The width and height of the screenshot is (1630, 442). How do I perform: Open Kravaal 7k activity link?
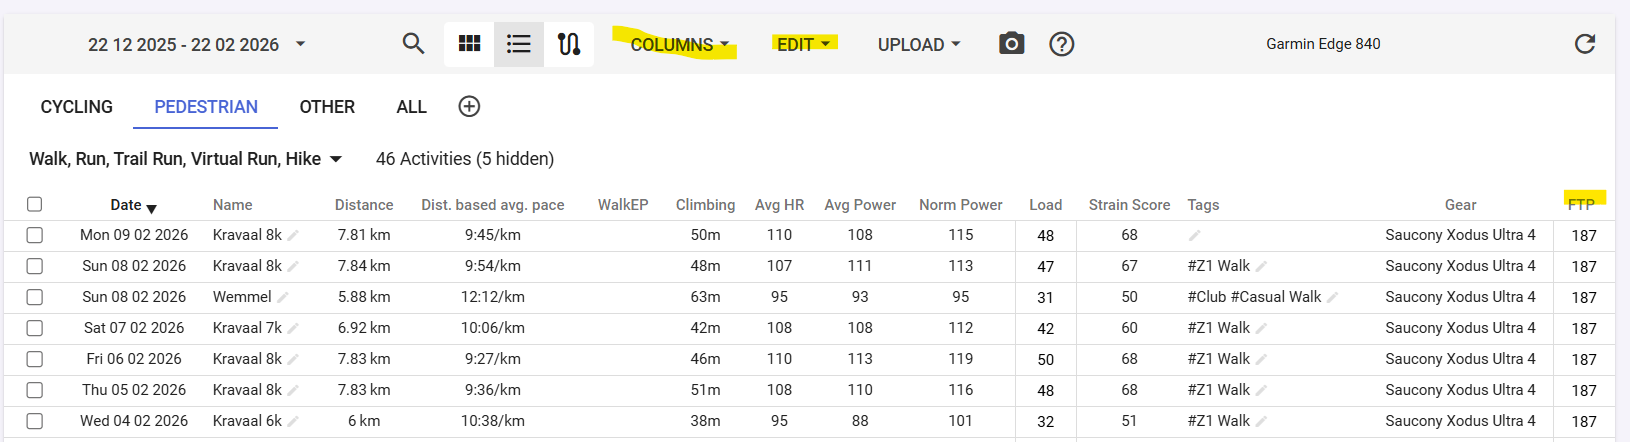247,328
